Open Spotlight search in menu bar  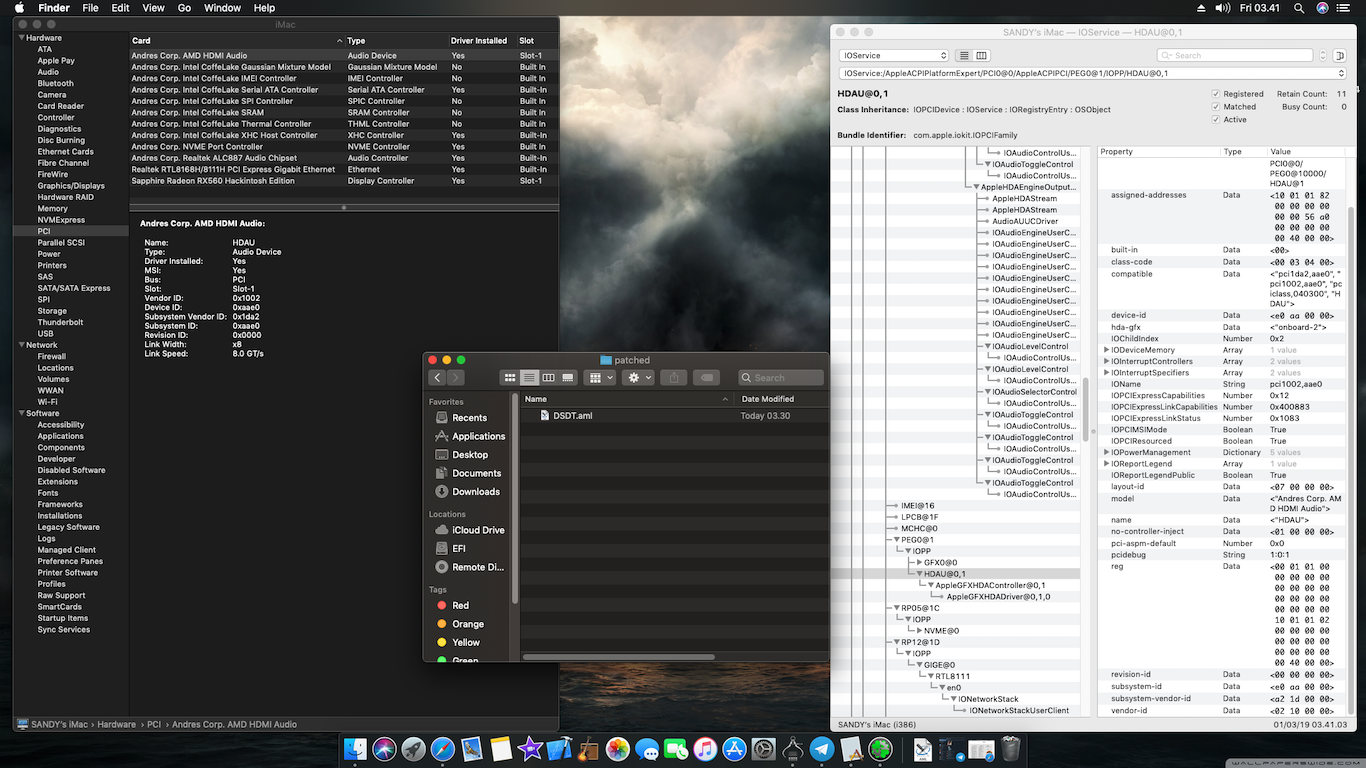[1299, 8]
